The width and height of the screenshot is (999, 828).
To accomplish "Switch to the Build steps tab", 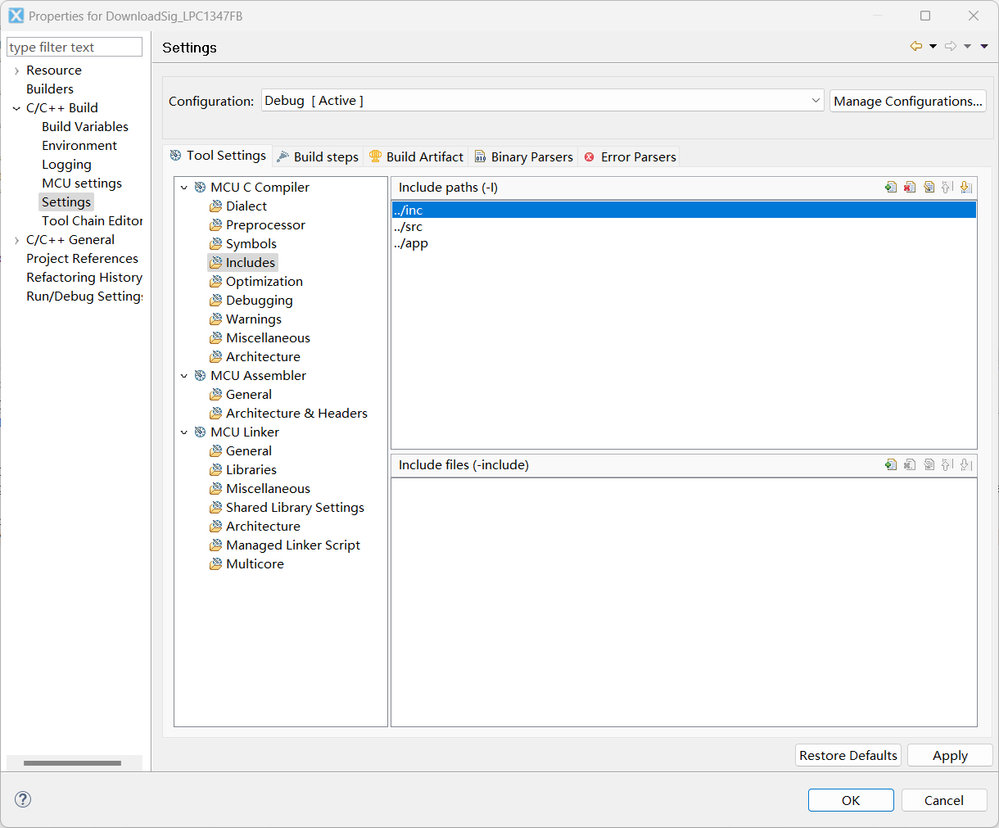I will (x=317, y=157).
